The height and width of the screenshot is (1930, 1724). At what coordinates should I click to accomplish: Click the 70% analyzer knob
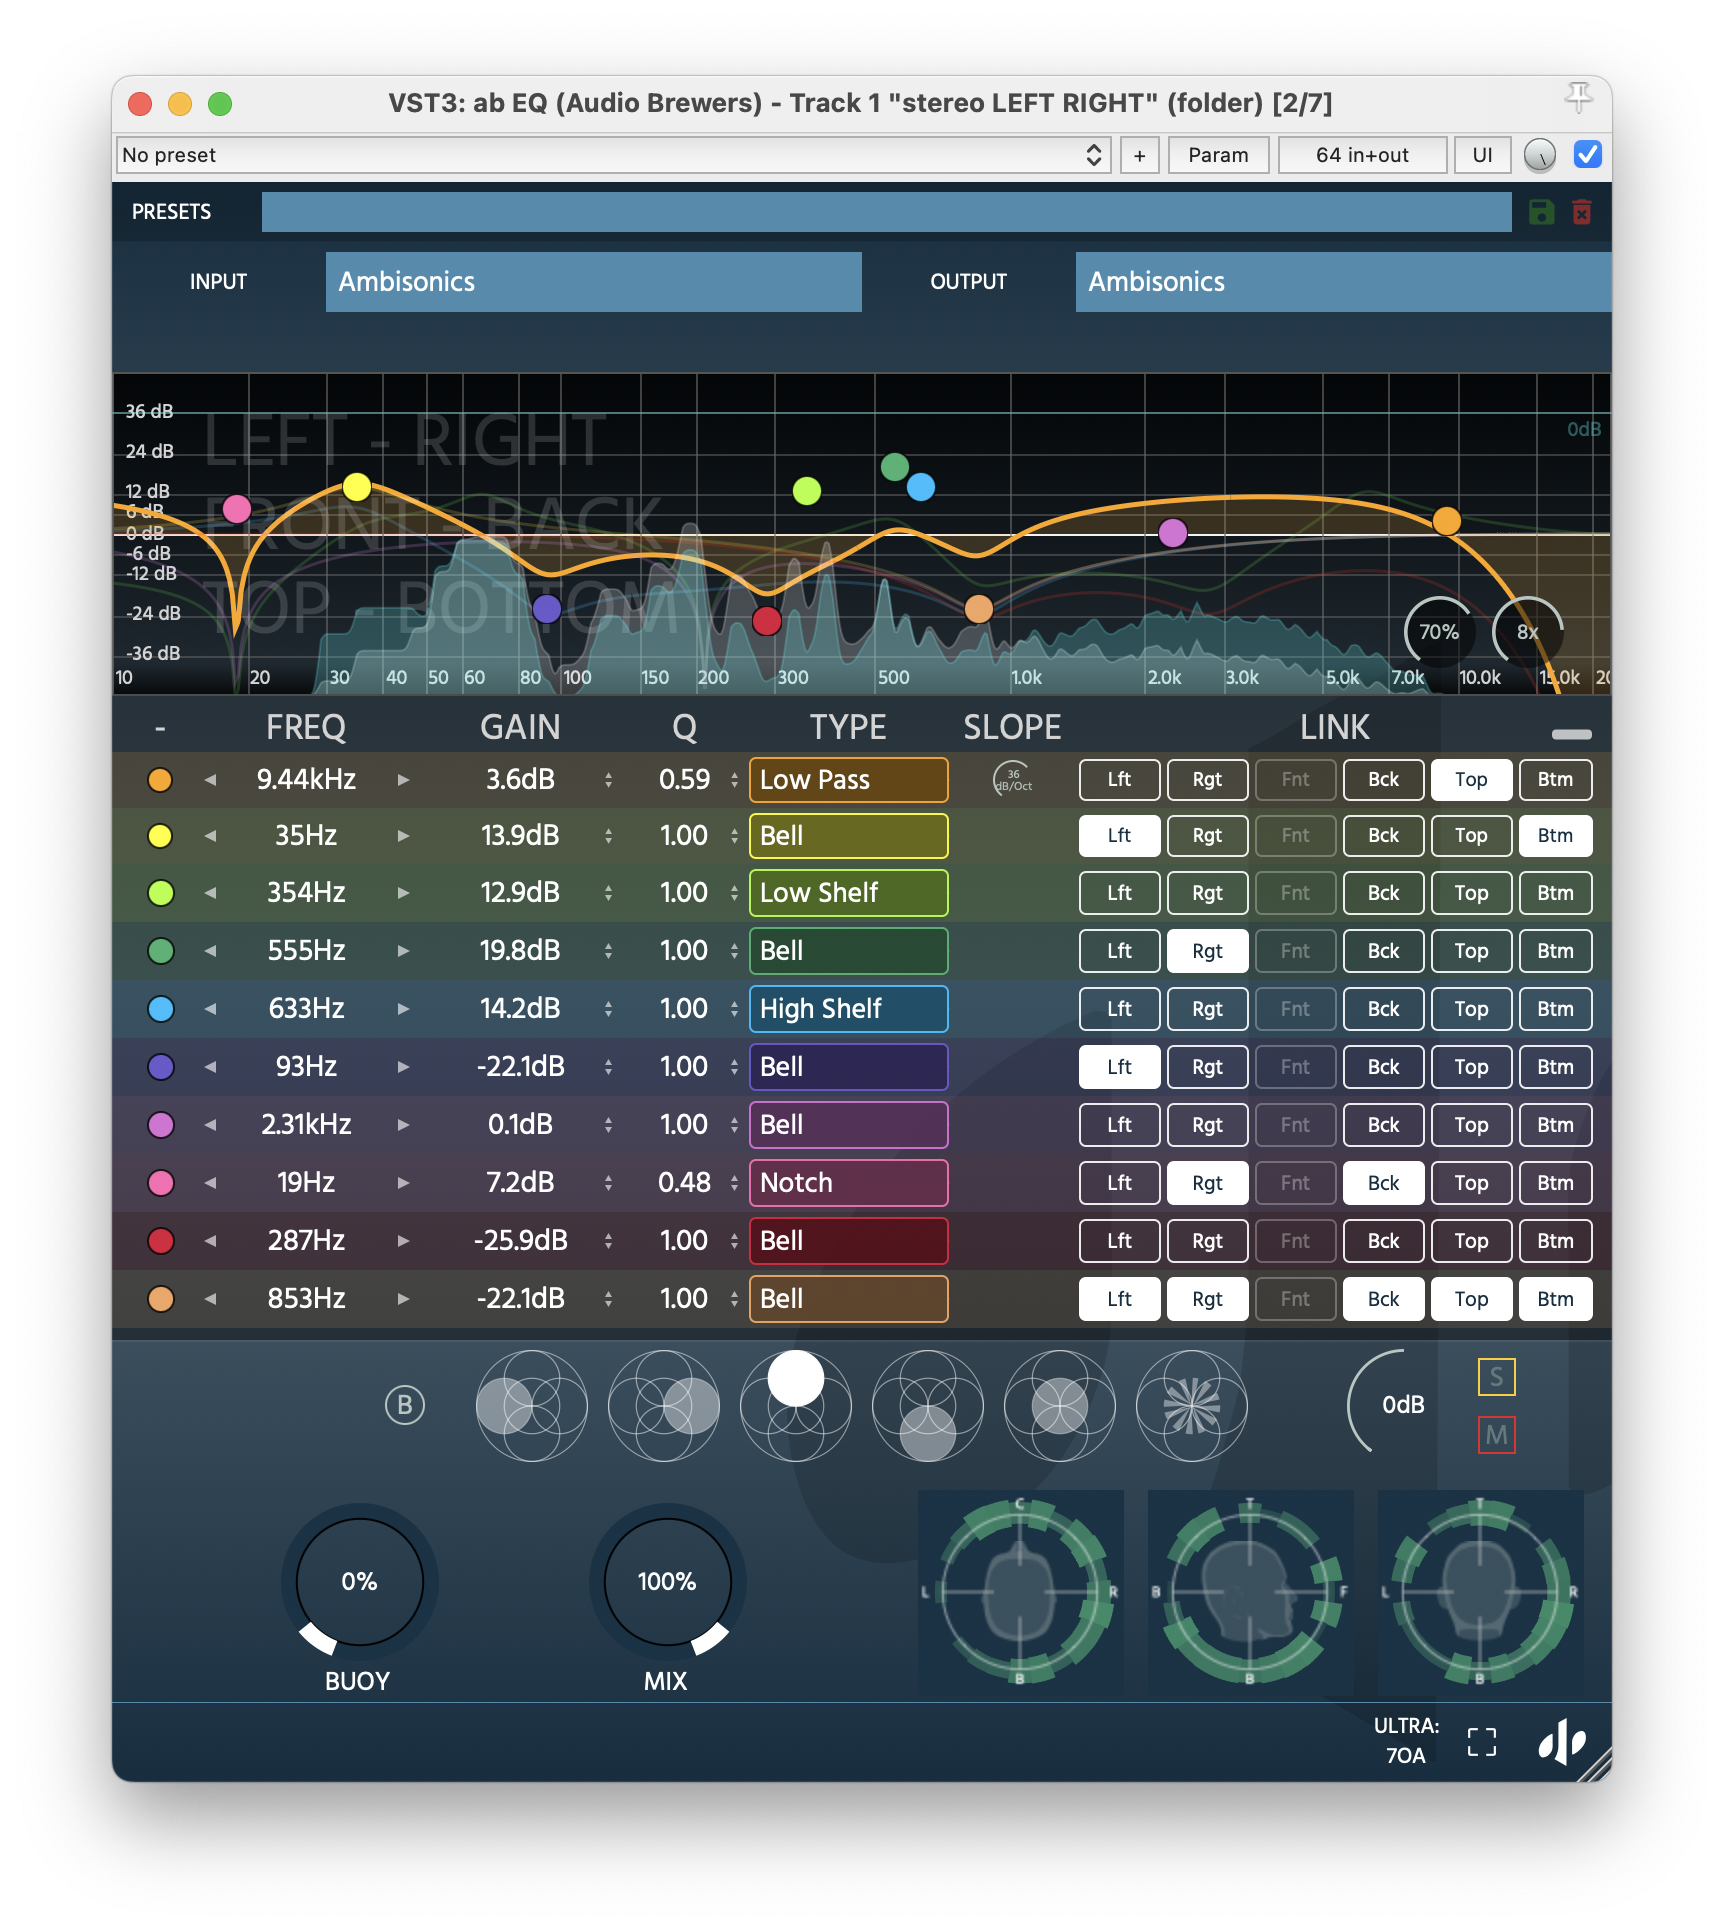(1438, 631)
